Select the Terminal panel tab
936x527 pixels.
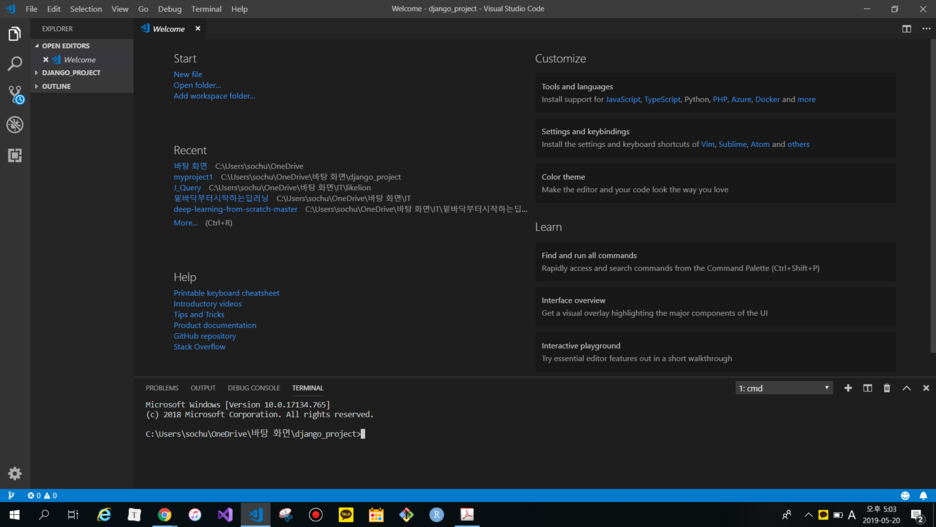point(307,388)
